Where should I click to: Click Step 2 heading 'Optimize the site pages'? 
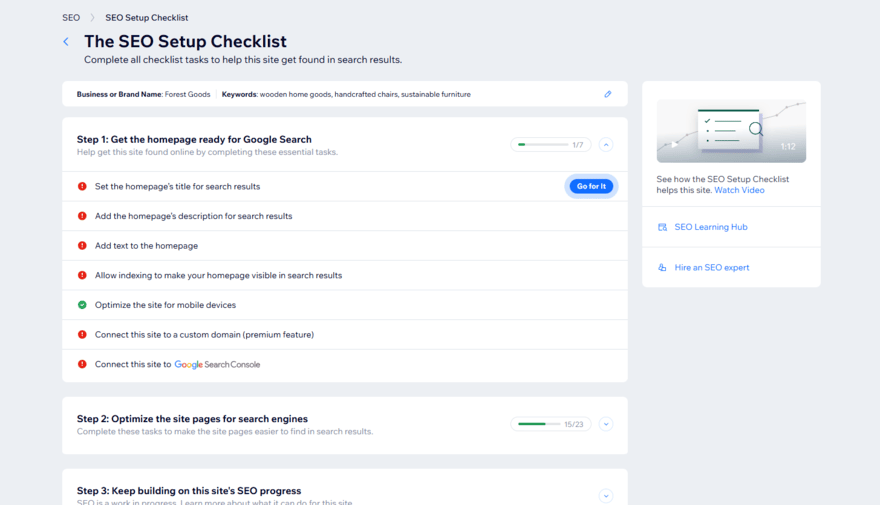[192, 419]
